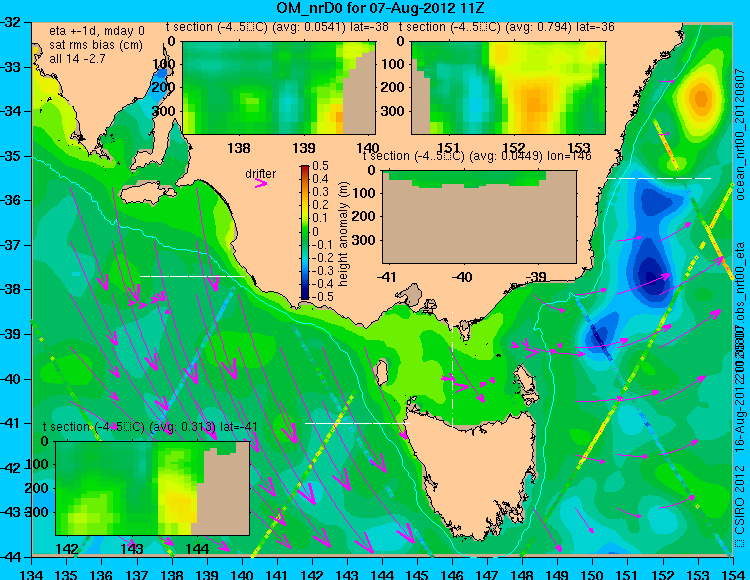Viewport: 750px width, 580px height.
Task: Click the 146 longitude label on bottom axis
Action: point(452,574)
